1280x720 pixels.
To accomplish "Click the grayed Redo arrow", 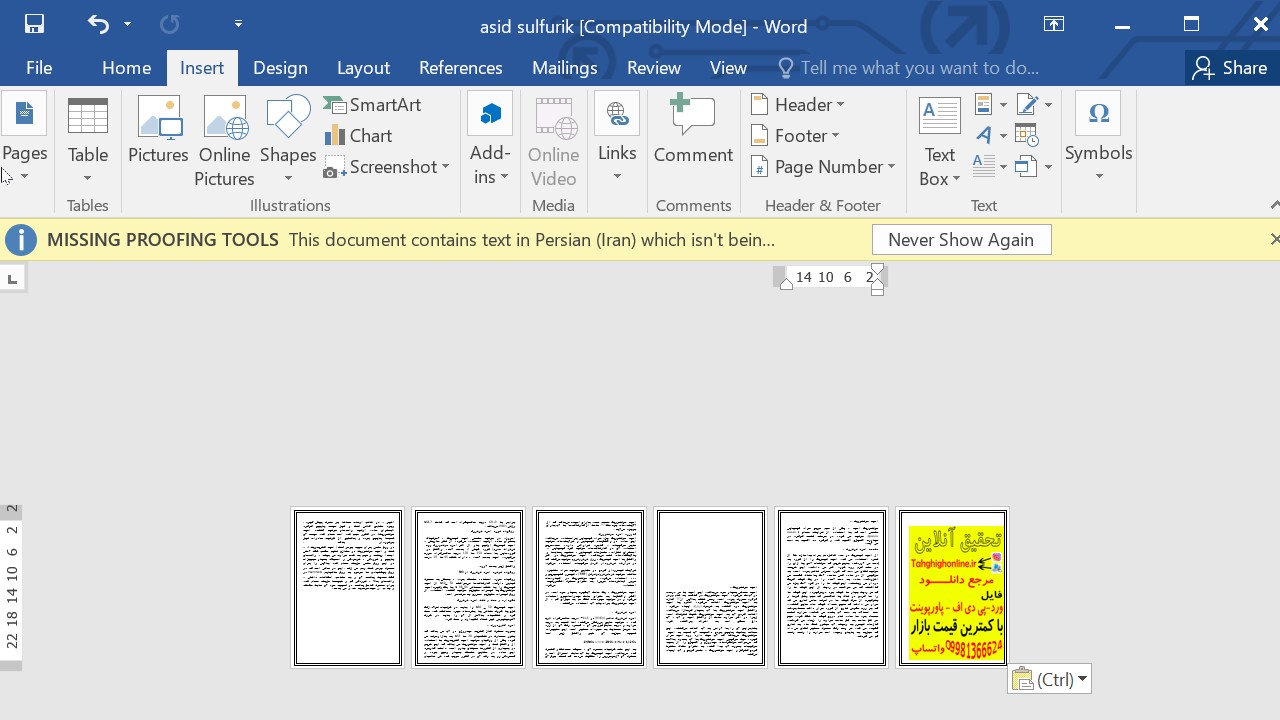I will point(170,24).
